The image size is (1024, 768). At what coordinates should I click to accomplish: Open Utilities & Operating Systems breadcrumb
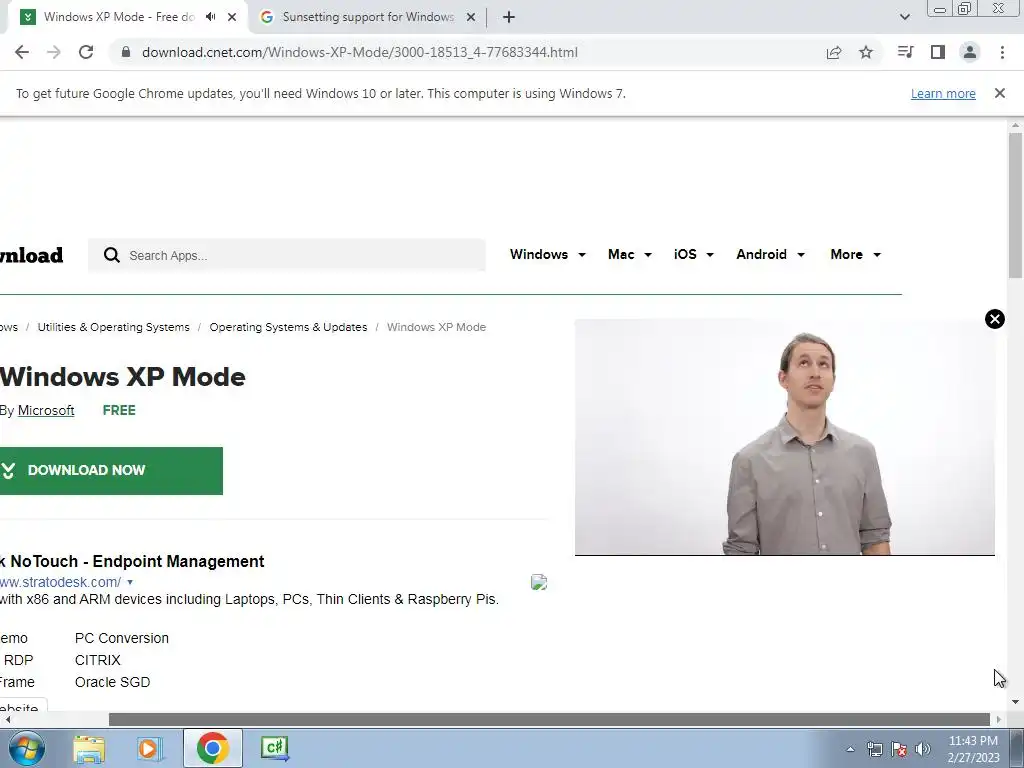tap(114, 327)
